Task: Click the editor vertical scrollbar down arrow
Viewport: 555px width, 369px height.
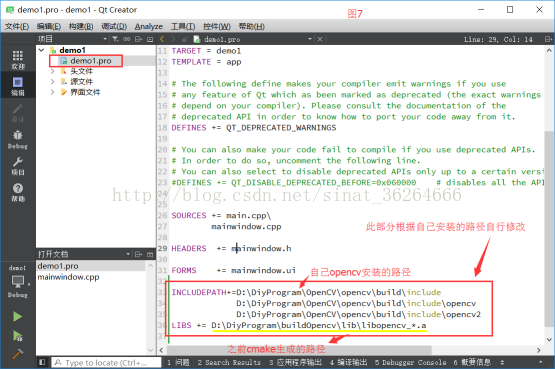Action: click(549, 340)
